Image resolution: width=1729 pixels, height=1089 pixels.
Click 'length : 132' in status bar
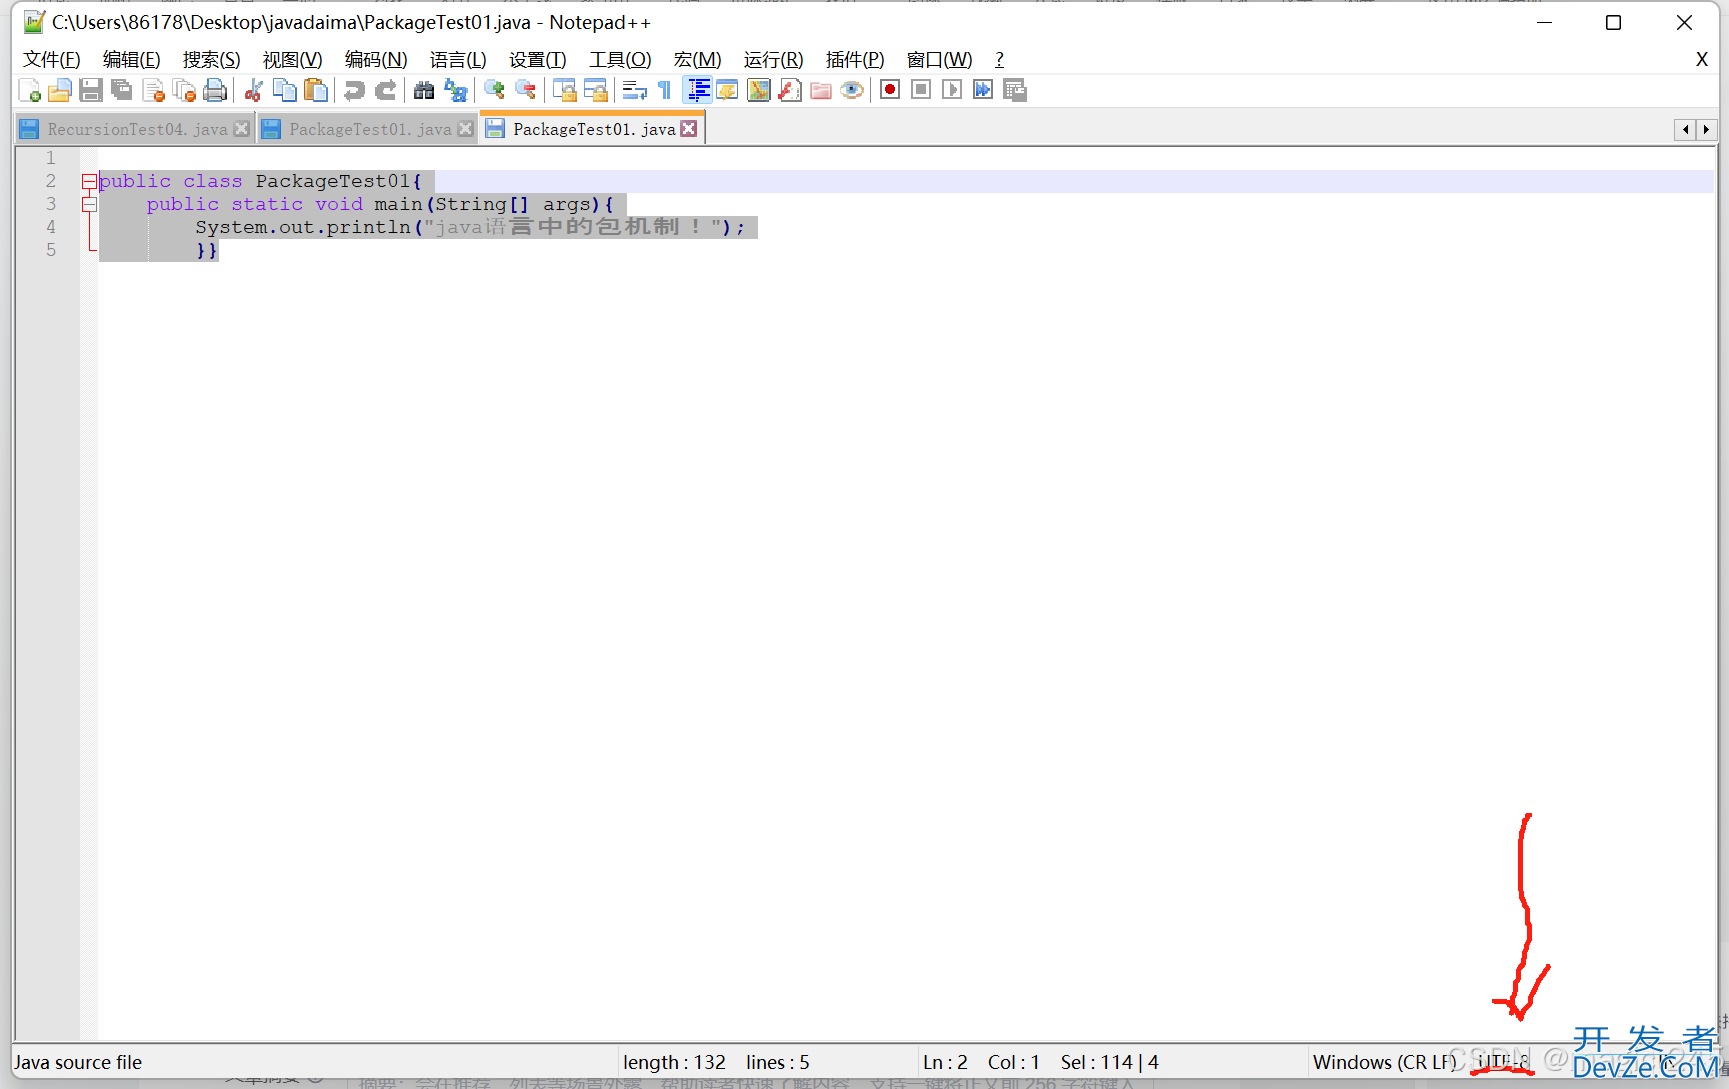coord(674,1062)
